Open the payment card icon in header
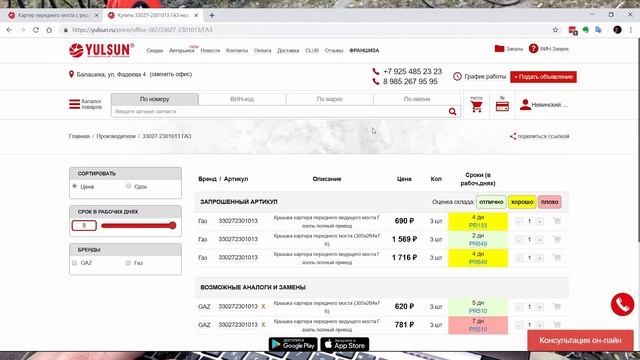The width and height of the screenshot is (640, 360). (502, 107)
